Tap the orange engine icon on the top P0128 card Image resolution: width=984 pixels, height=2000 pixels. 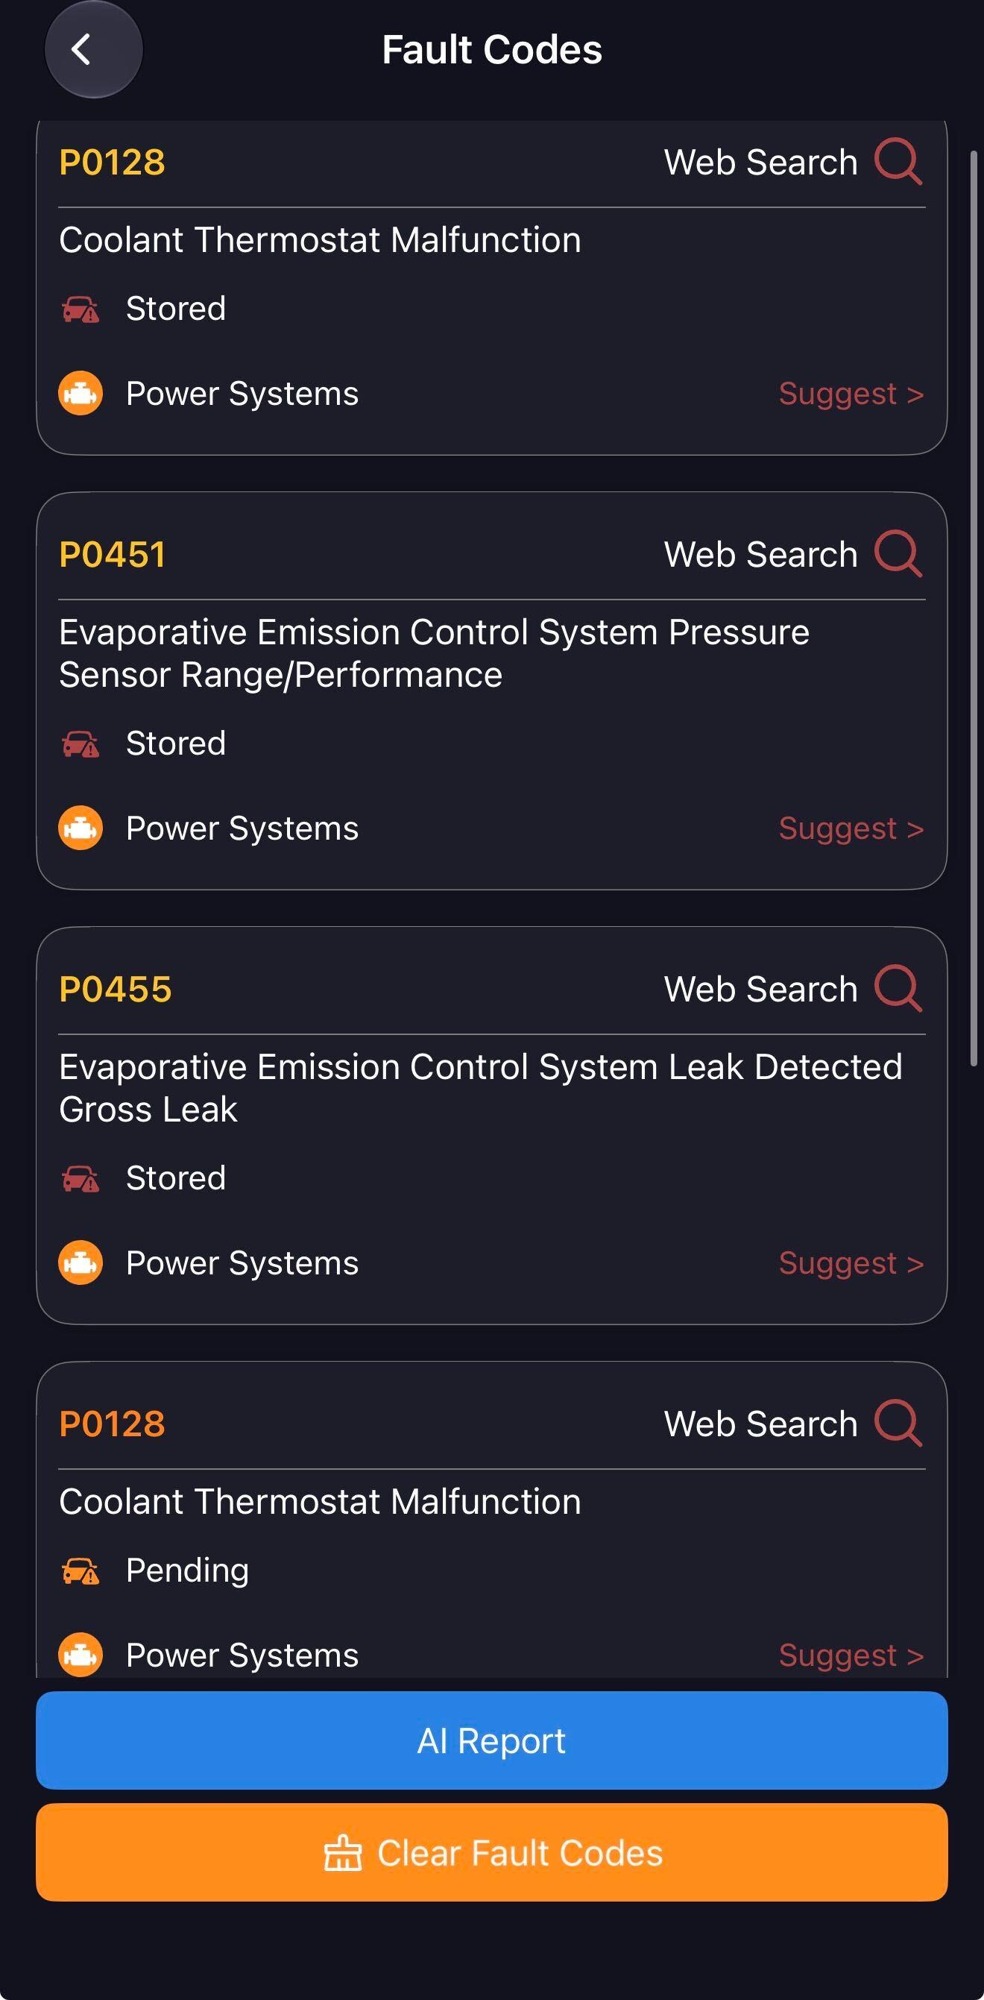(x=80, y=393)
